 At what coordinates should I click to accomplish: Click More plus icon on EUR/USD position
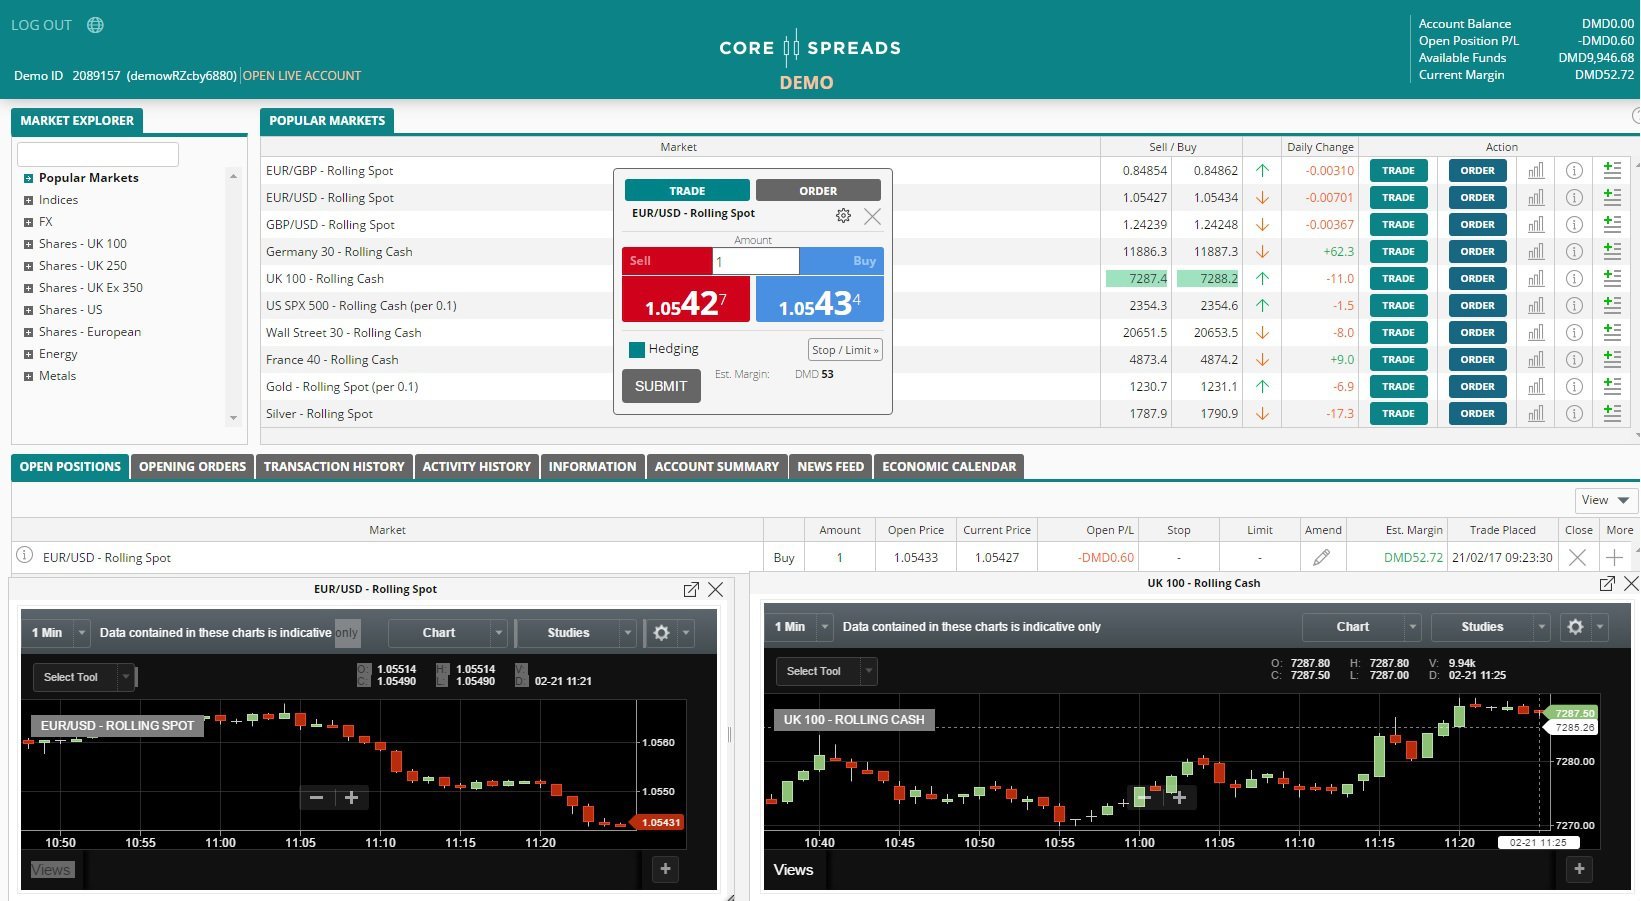point(1615,558)
